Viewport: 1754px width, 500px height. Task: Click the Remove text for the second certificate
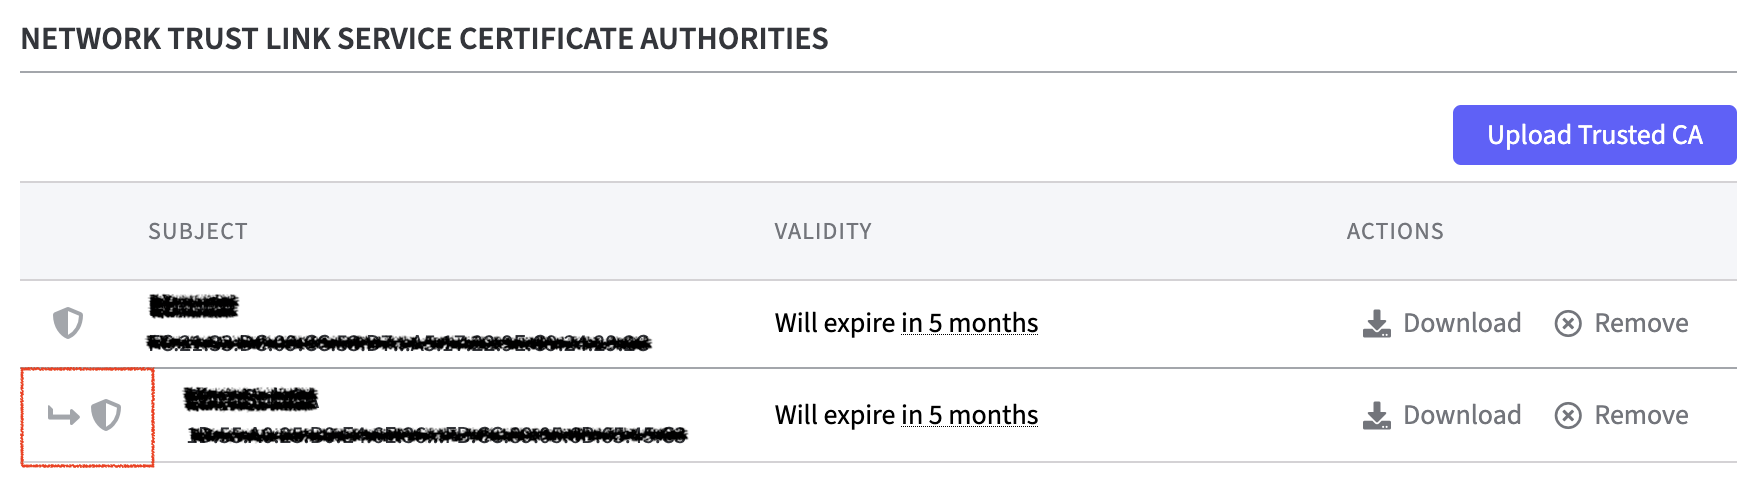(1641, 415)
